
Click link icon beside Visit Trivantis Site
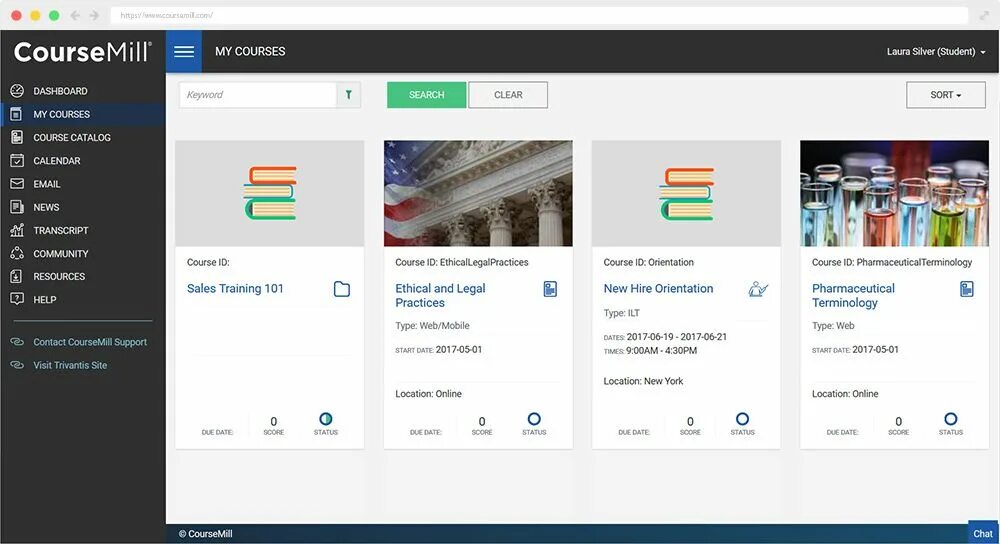coord(17,365)
